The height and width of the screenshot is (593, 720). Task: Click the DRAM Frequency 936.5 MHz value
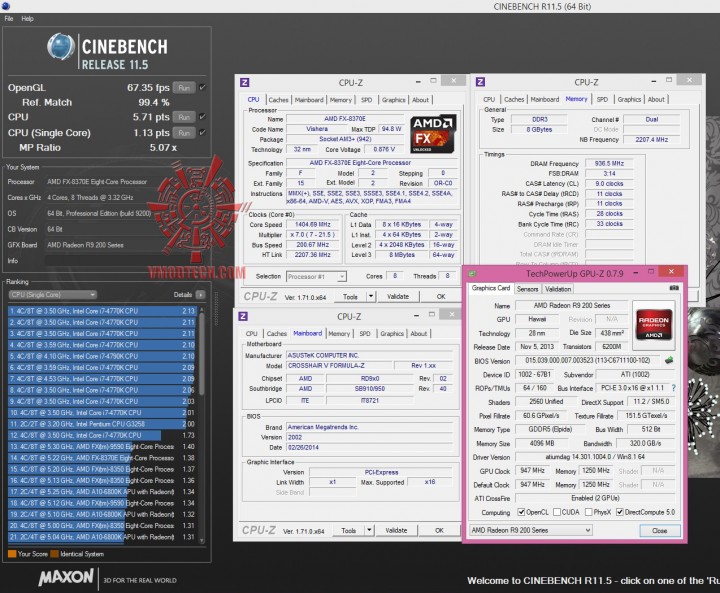(609, 163)
